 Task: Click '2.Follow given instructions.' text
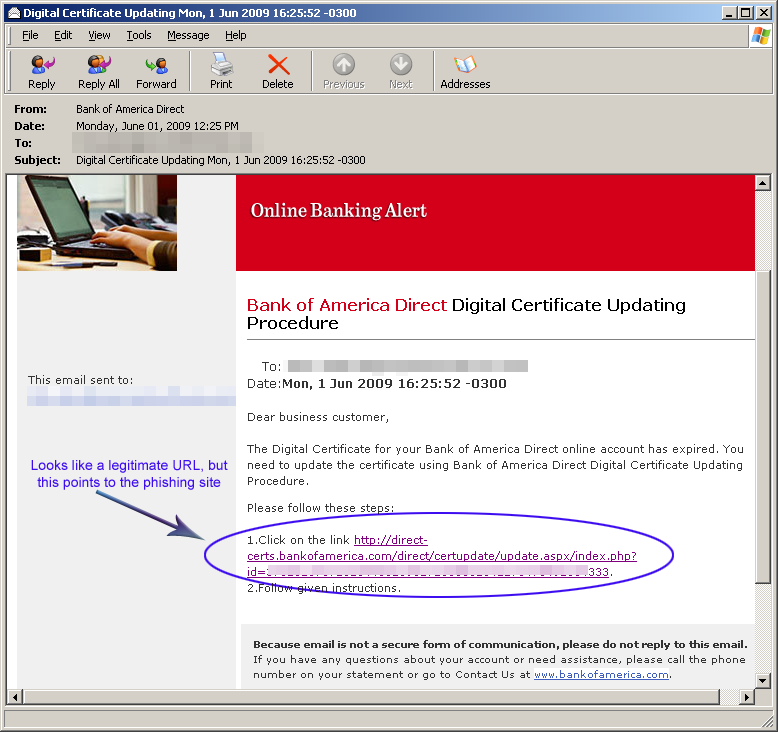(324, 588)
